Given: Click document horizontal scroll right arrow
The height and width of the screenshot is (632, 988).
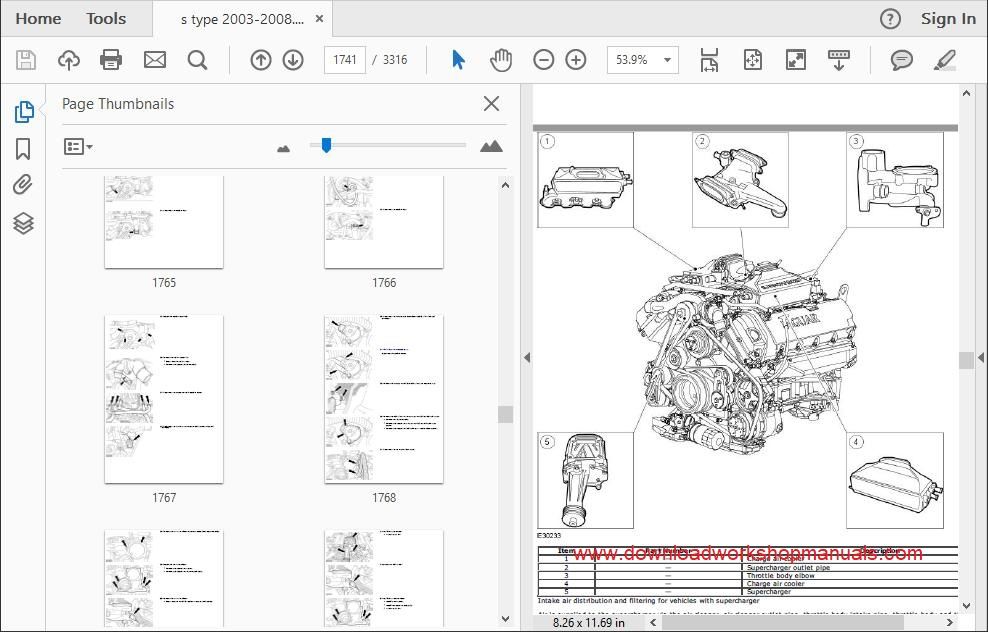Looking at the screenshot, I should point(949,623).
